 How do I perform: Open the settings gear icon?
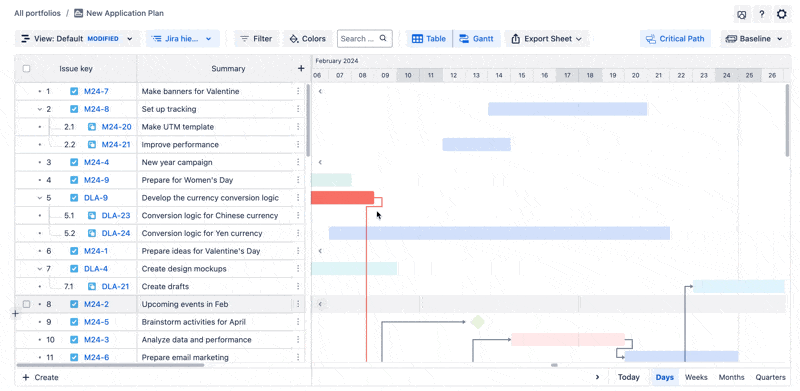(x=781, y=14)
